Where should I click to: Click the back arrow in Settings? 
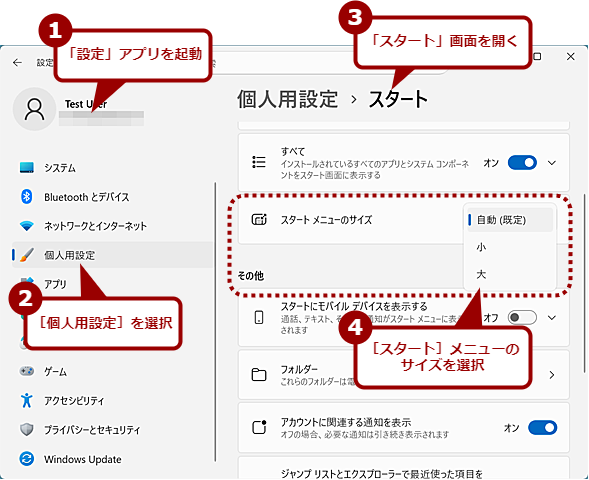[x=17, y=63]
